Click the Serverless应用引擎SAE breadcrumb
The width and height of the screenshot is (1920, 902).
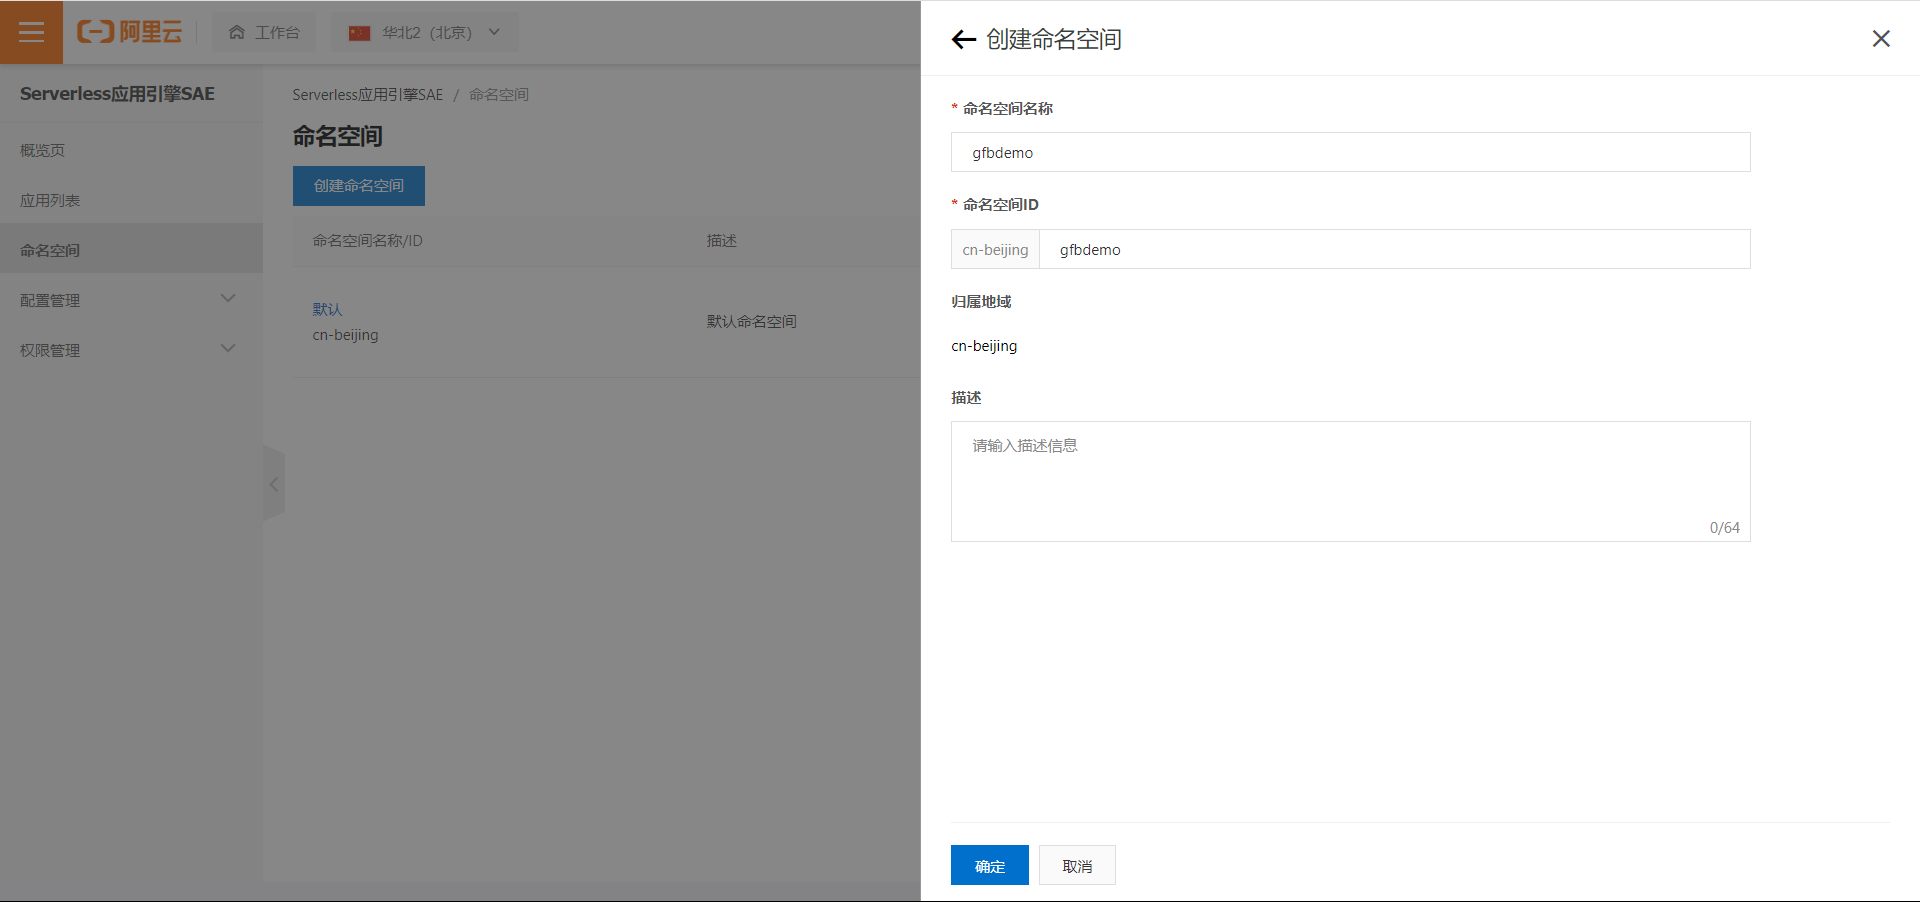(367, 94)
